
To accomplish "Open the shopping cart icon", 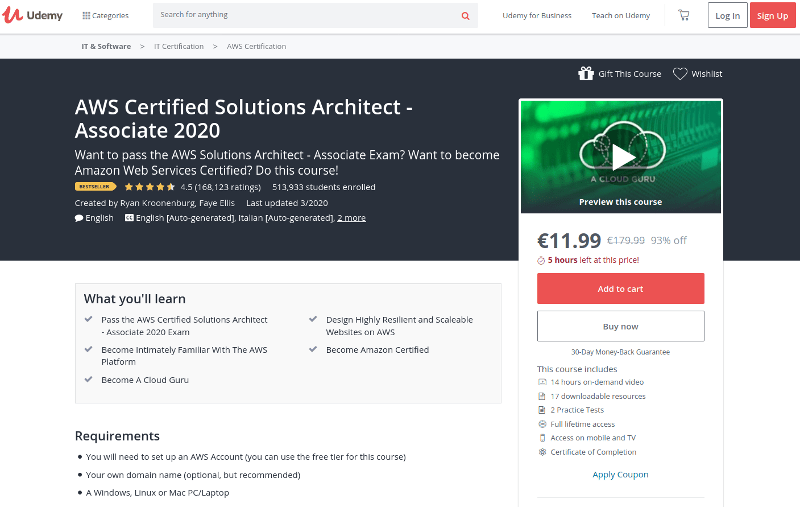I will click(x=684, y=15).
